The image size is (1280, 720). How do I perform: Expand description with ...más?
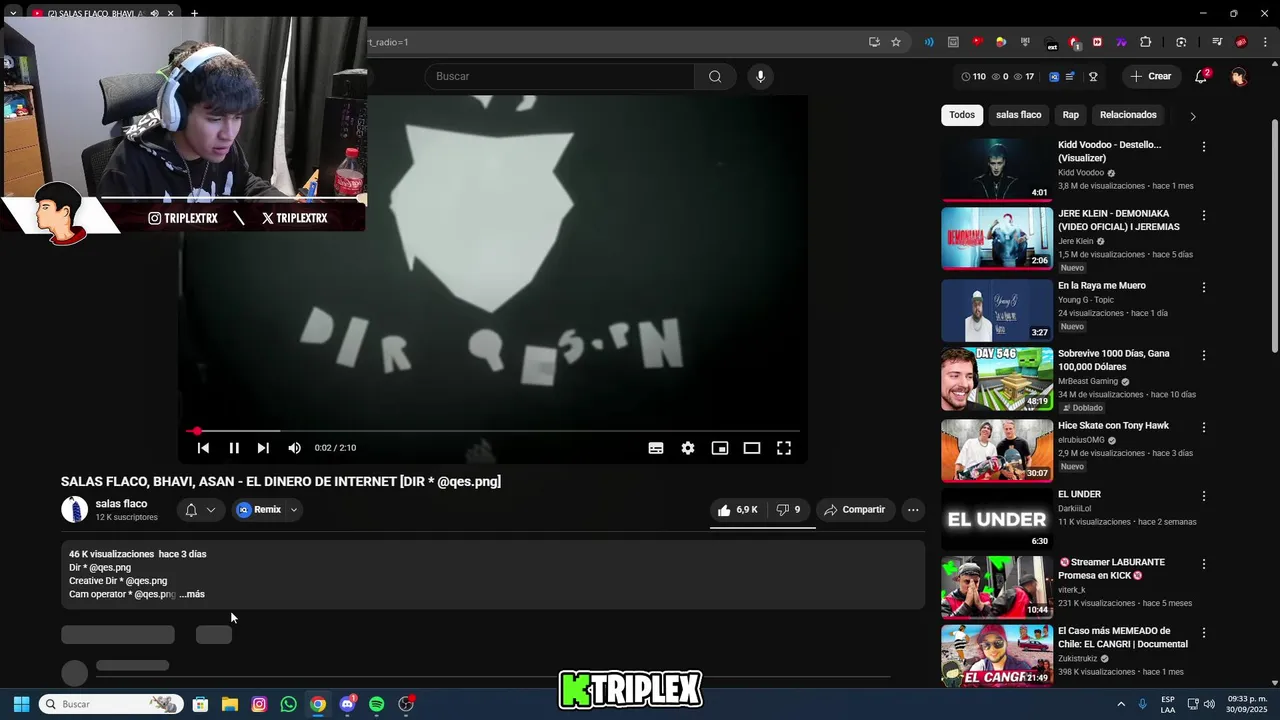[192, 594]
